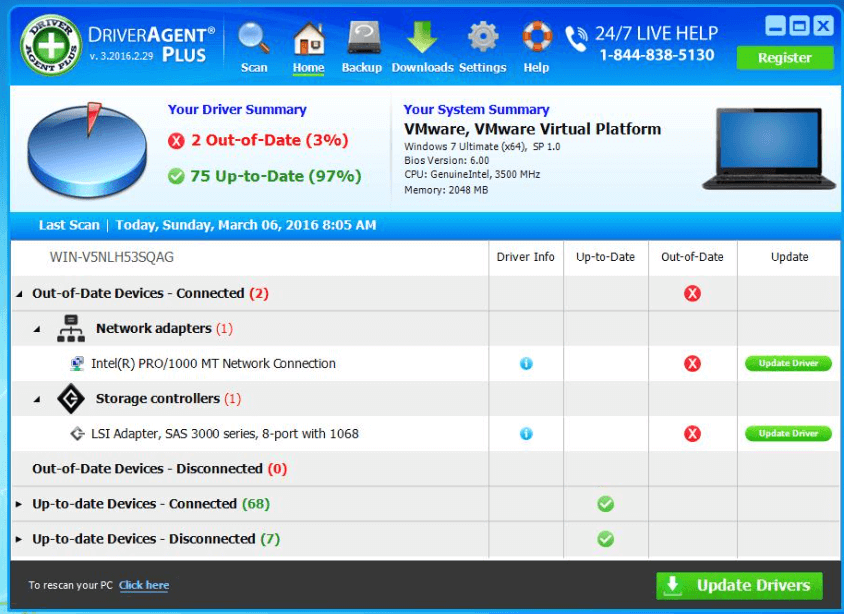Maximize the DriverAgent window
The height and width of the screenshot is (615, 844).
tap(799, 25)
